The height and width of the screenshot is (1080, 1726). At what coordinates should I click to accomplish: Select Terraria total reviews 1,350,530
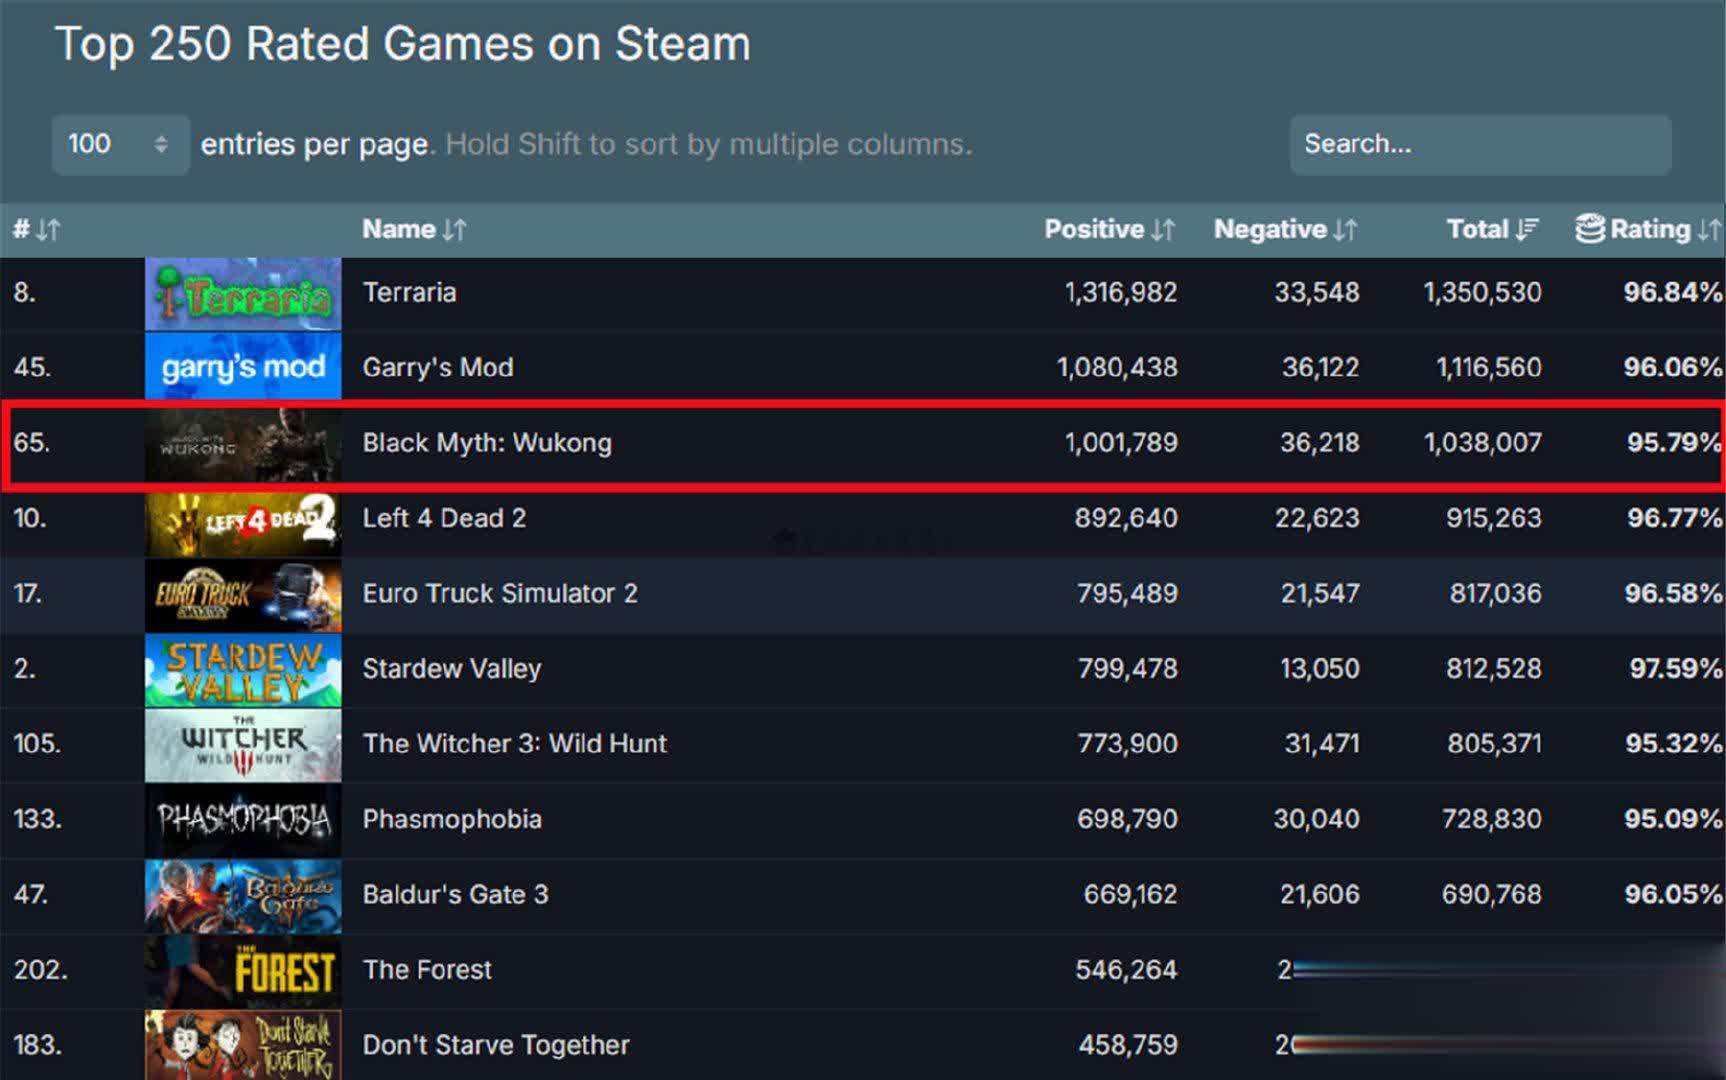tap(1482, 292)
